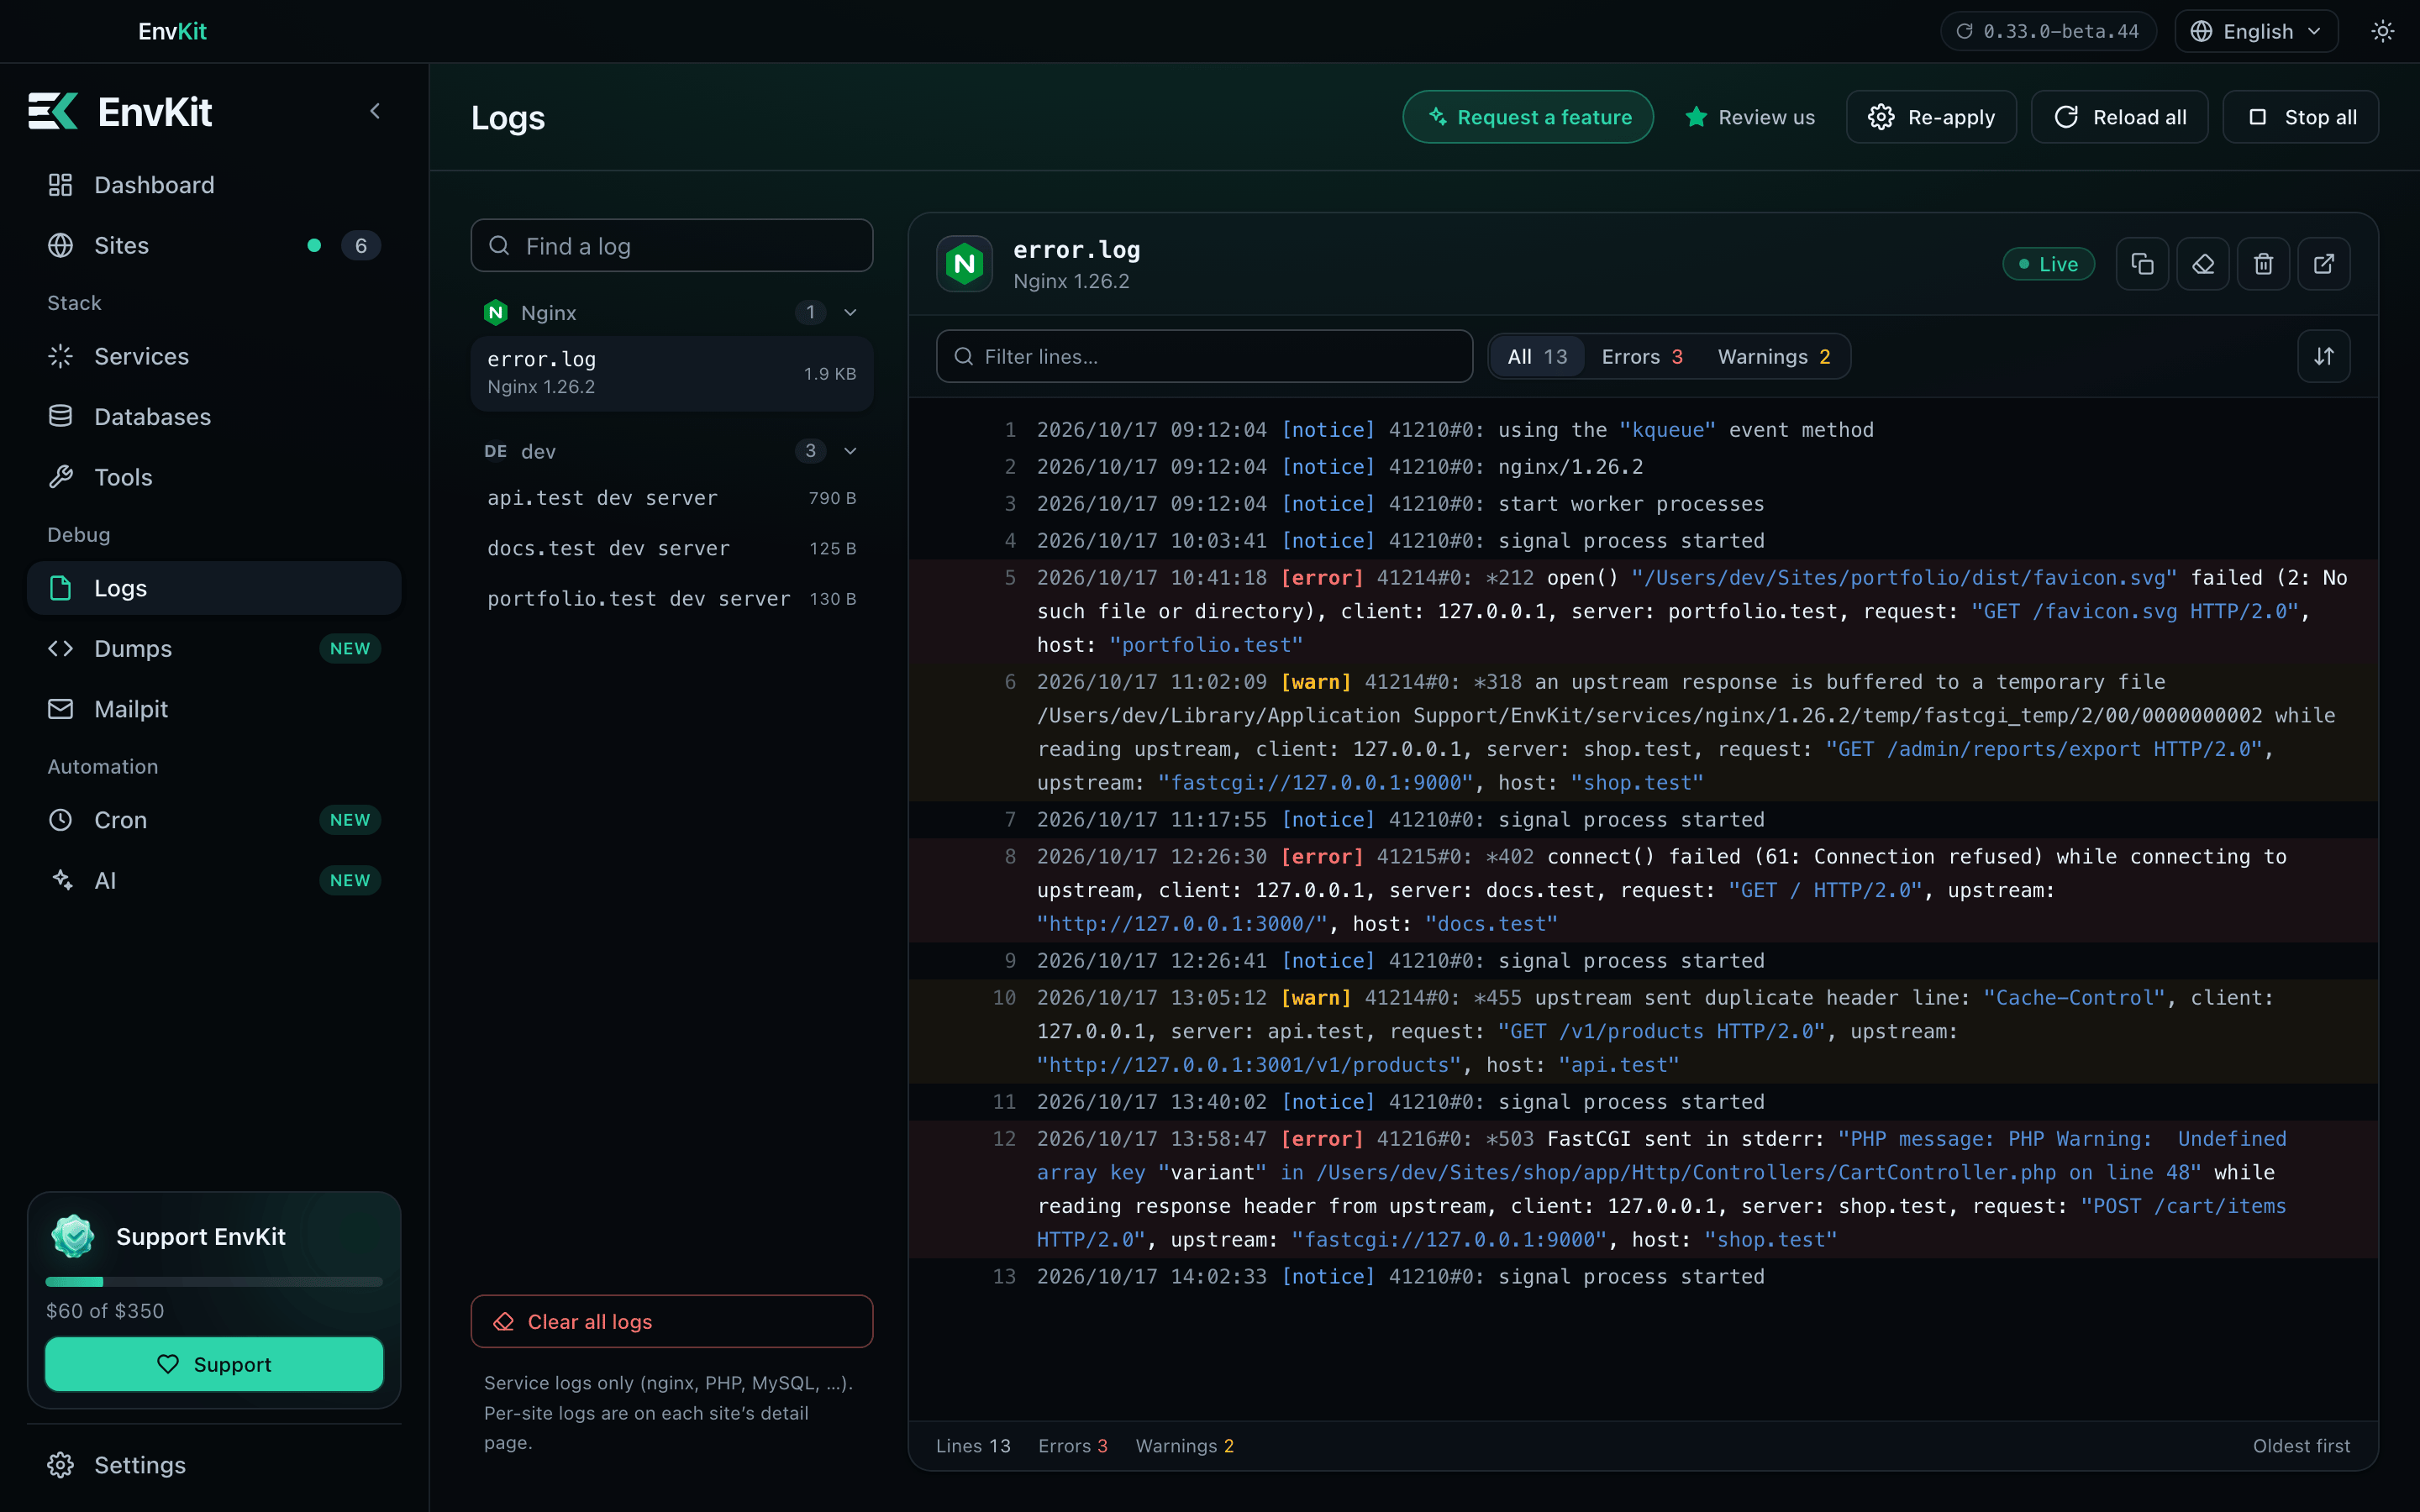
Task: Click the Nginx icon beside error.log
Action: [x=964, y=264]
